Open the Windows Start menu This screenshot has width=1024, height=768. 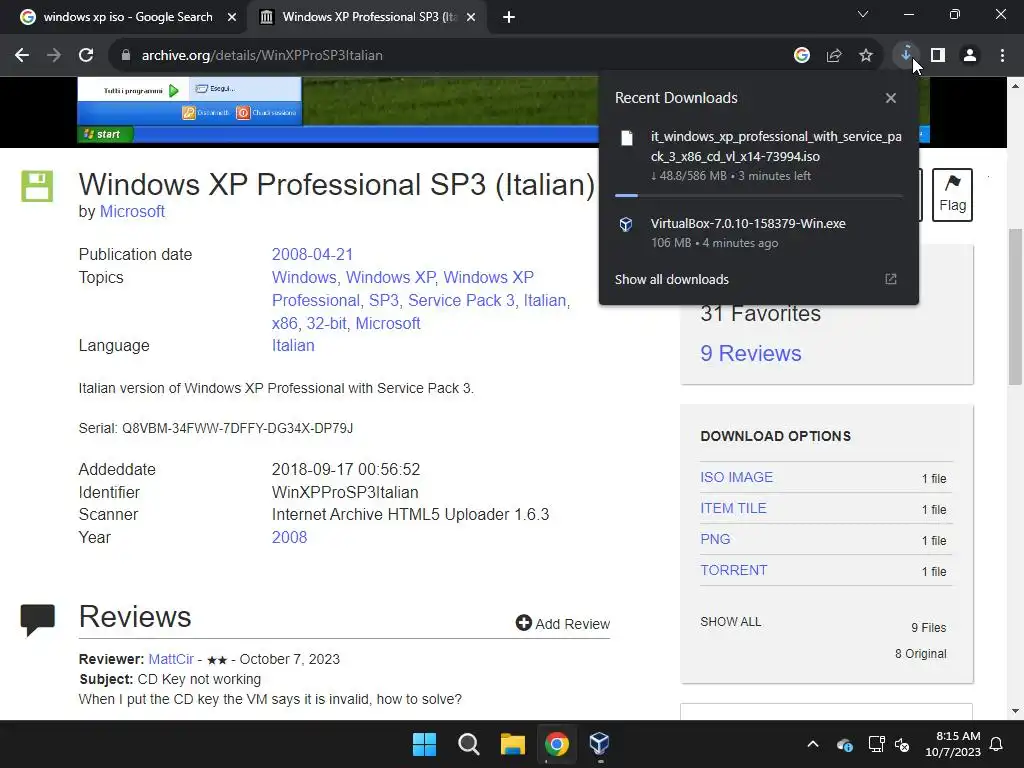tap(424, 744)
